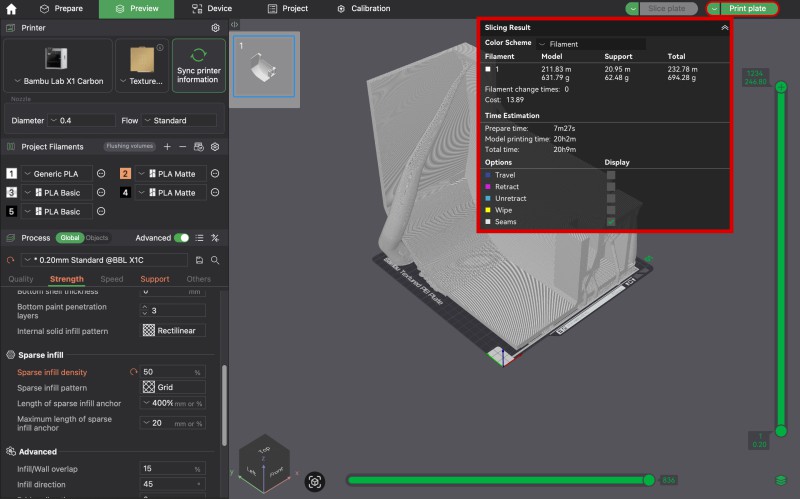Open the Bambu Lab X1 Carbon printer dropdown
800x499 pixels.
(58, 81)
